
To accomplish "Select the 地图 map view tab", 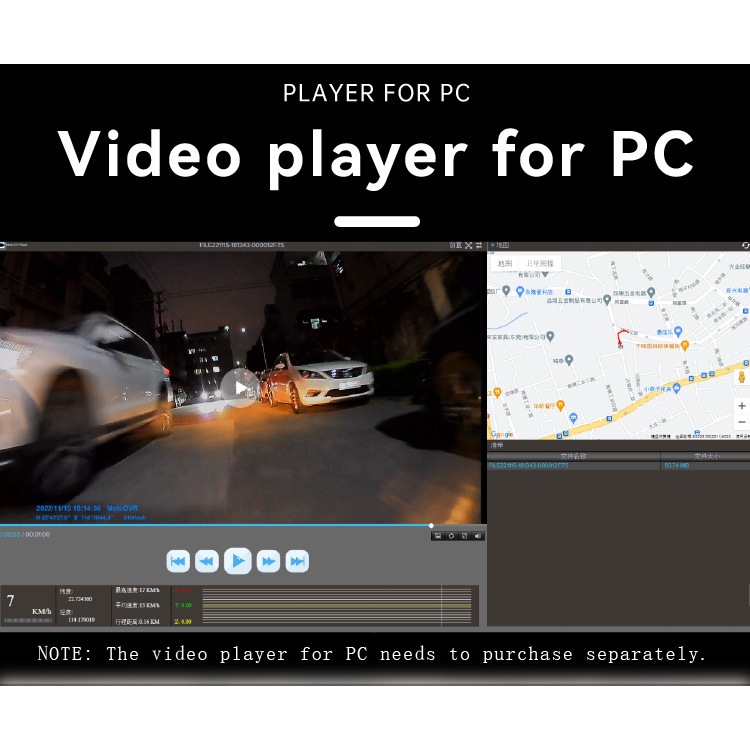I will (505, 264).
